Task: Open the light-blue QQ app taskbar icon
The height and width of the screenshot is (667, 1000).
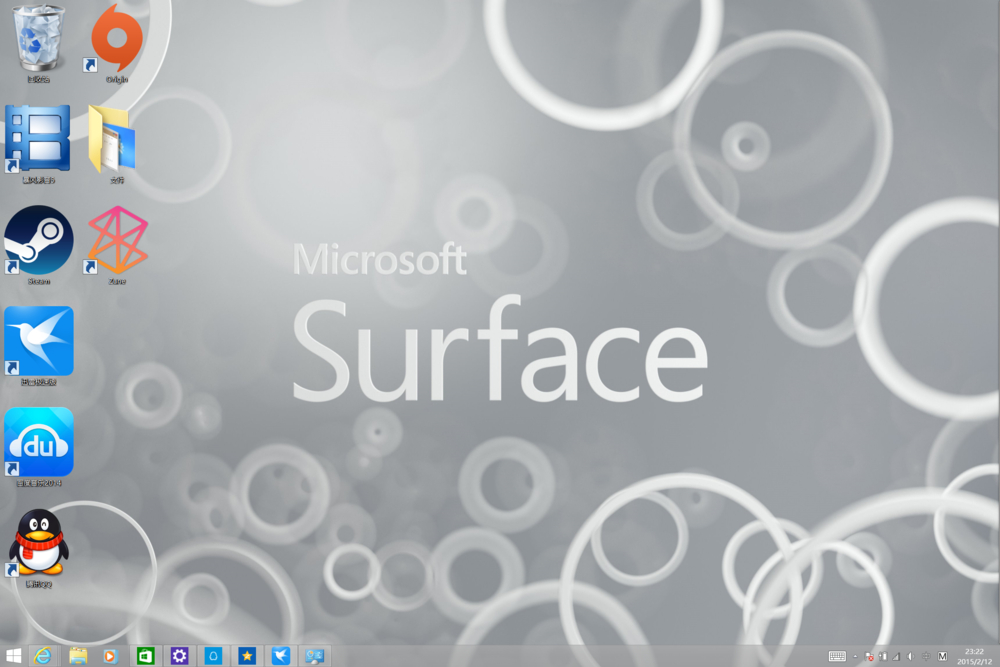Action: (x=213, y=656)
